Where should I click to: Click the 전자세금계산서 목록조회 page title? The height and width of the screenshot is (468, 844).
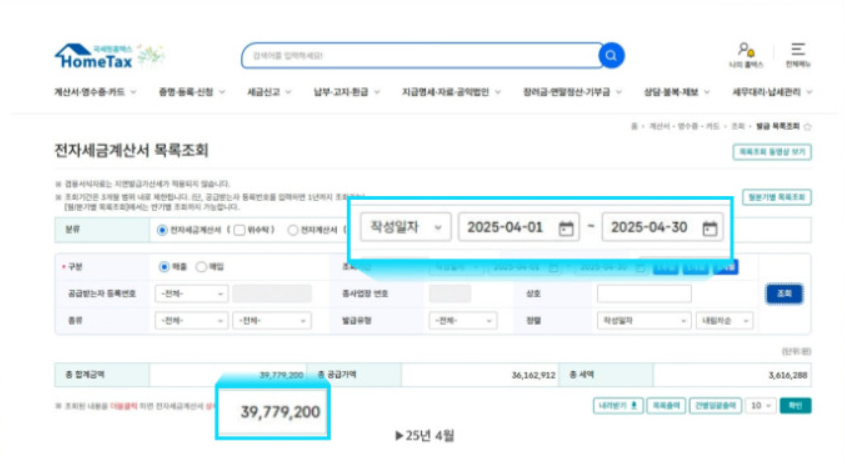[131, 150]
